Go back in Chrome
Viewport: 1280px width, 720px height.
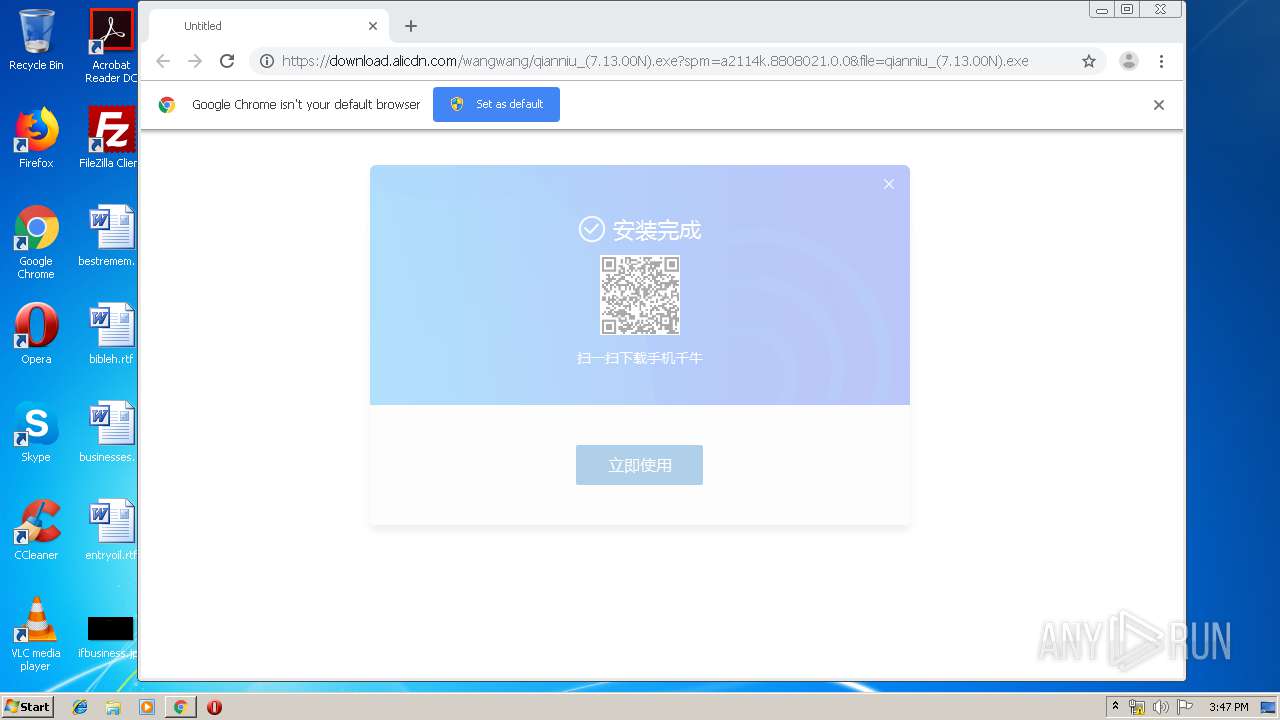pos(163,61)
